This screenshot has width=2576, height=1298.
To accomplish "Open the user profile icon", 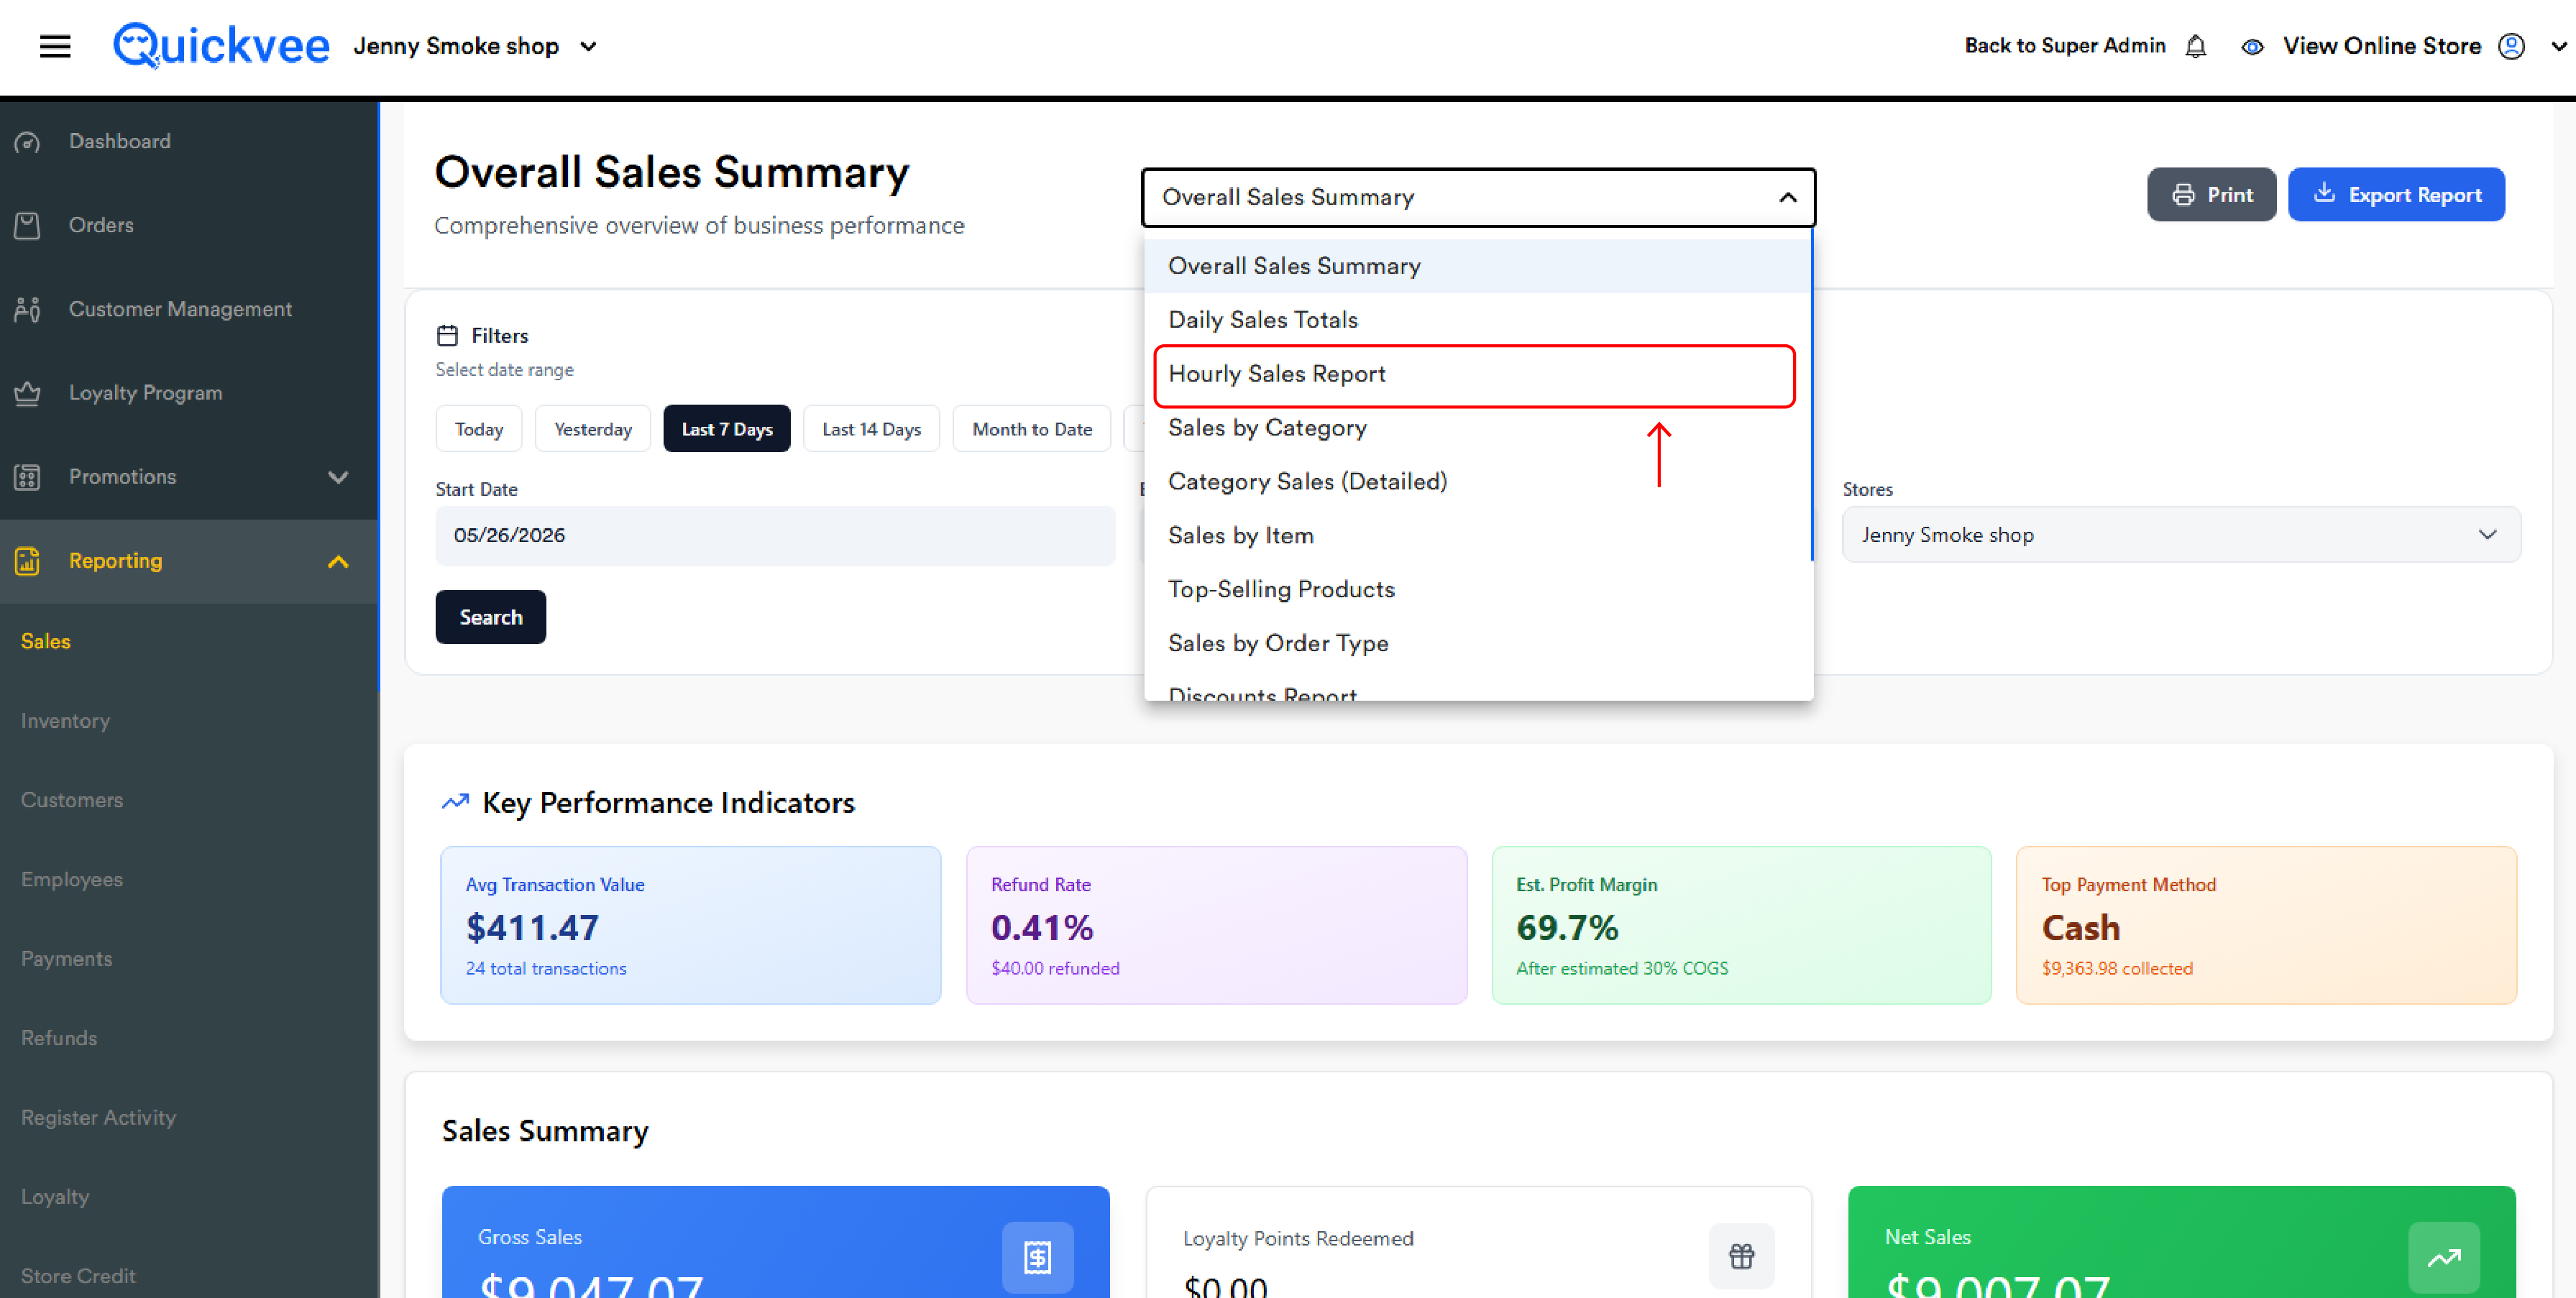I will pos(2511,46).
